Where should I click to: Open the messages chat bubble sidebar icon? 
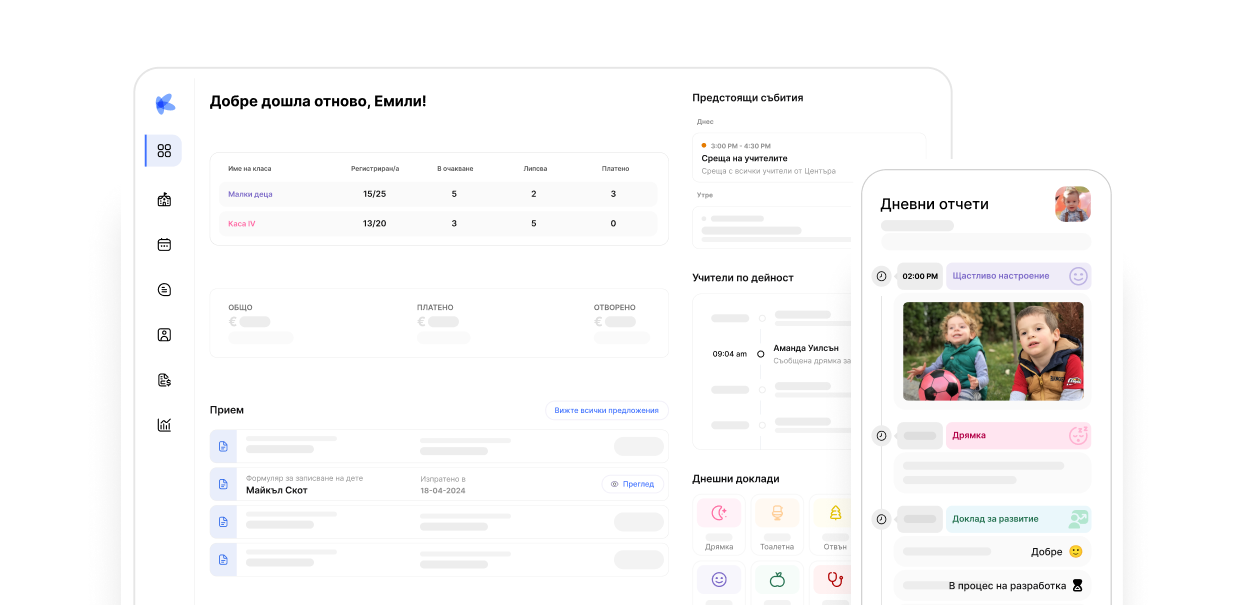[164, 289]
